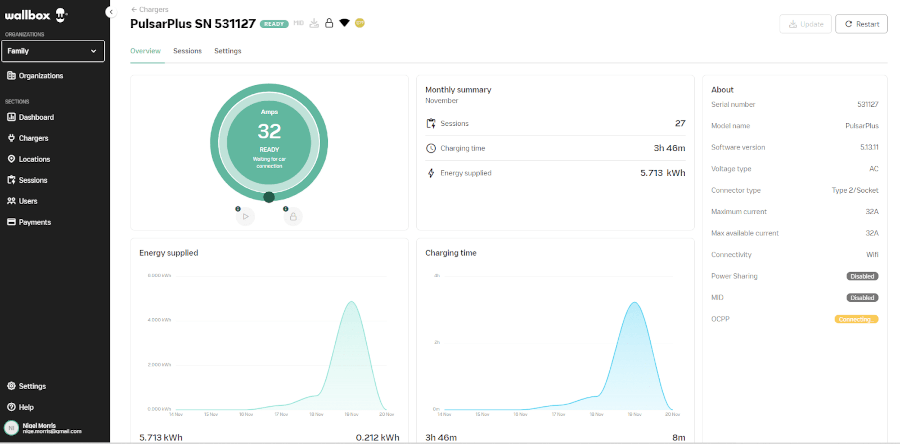The image size is (900, 444).
Task: Click Connectivity Wifi value
Action: (x=872, y=255)
